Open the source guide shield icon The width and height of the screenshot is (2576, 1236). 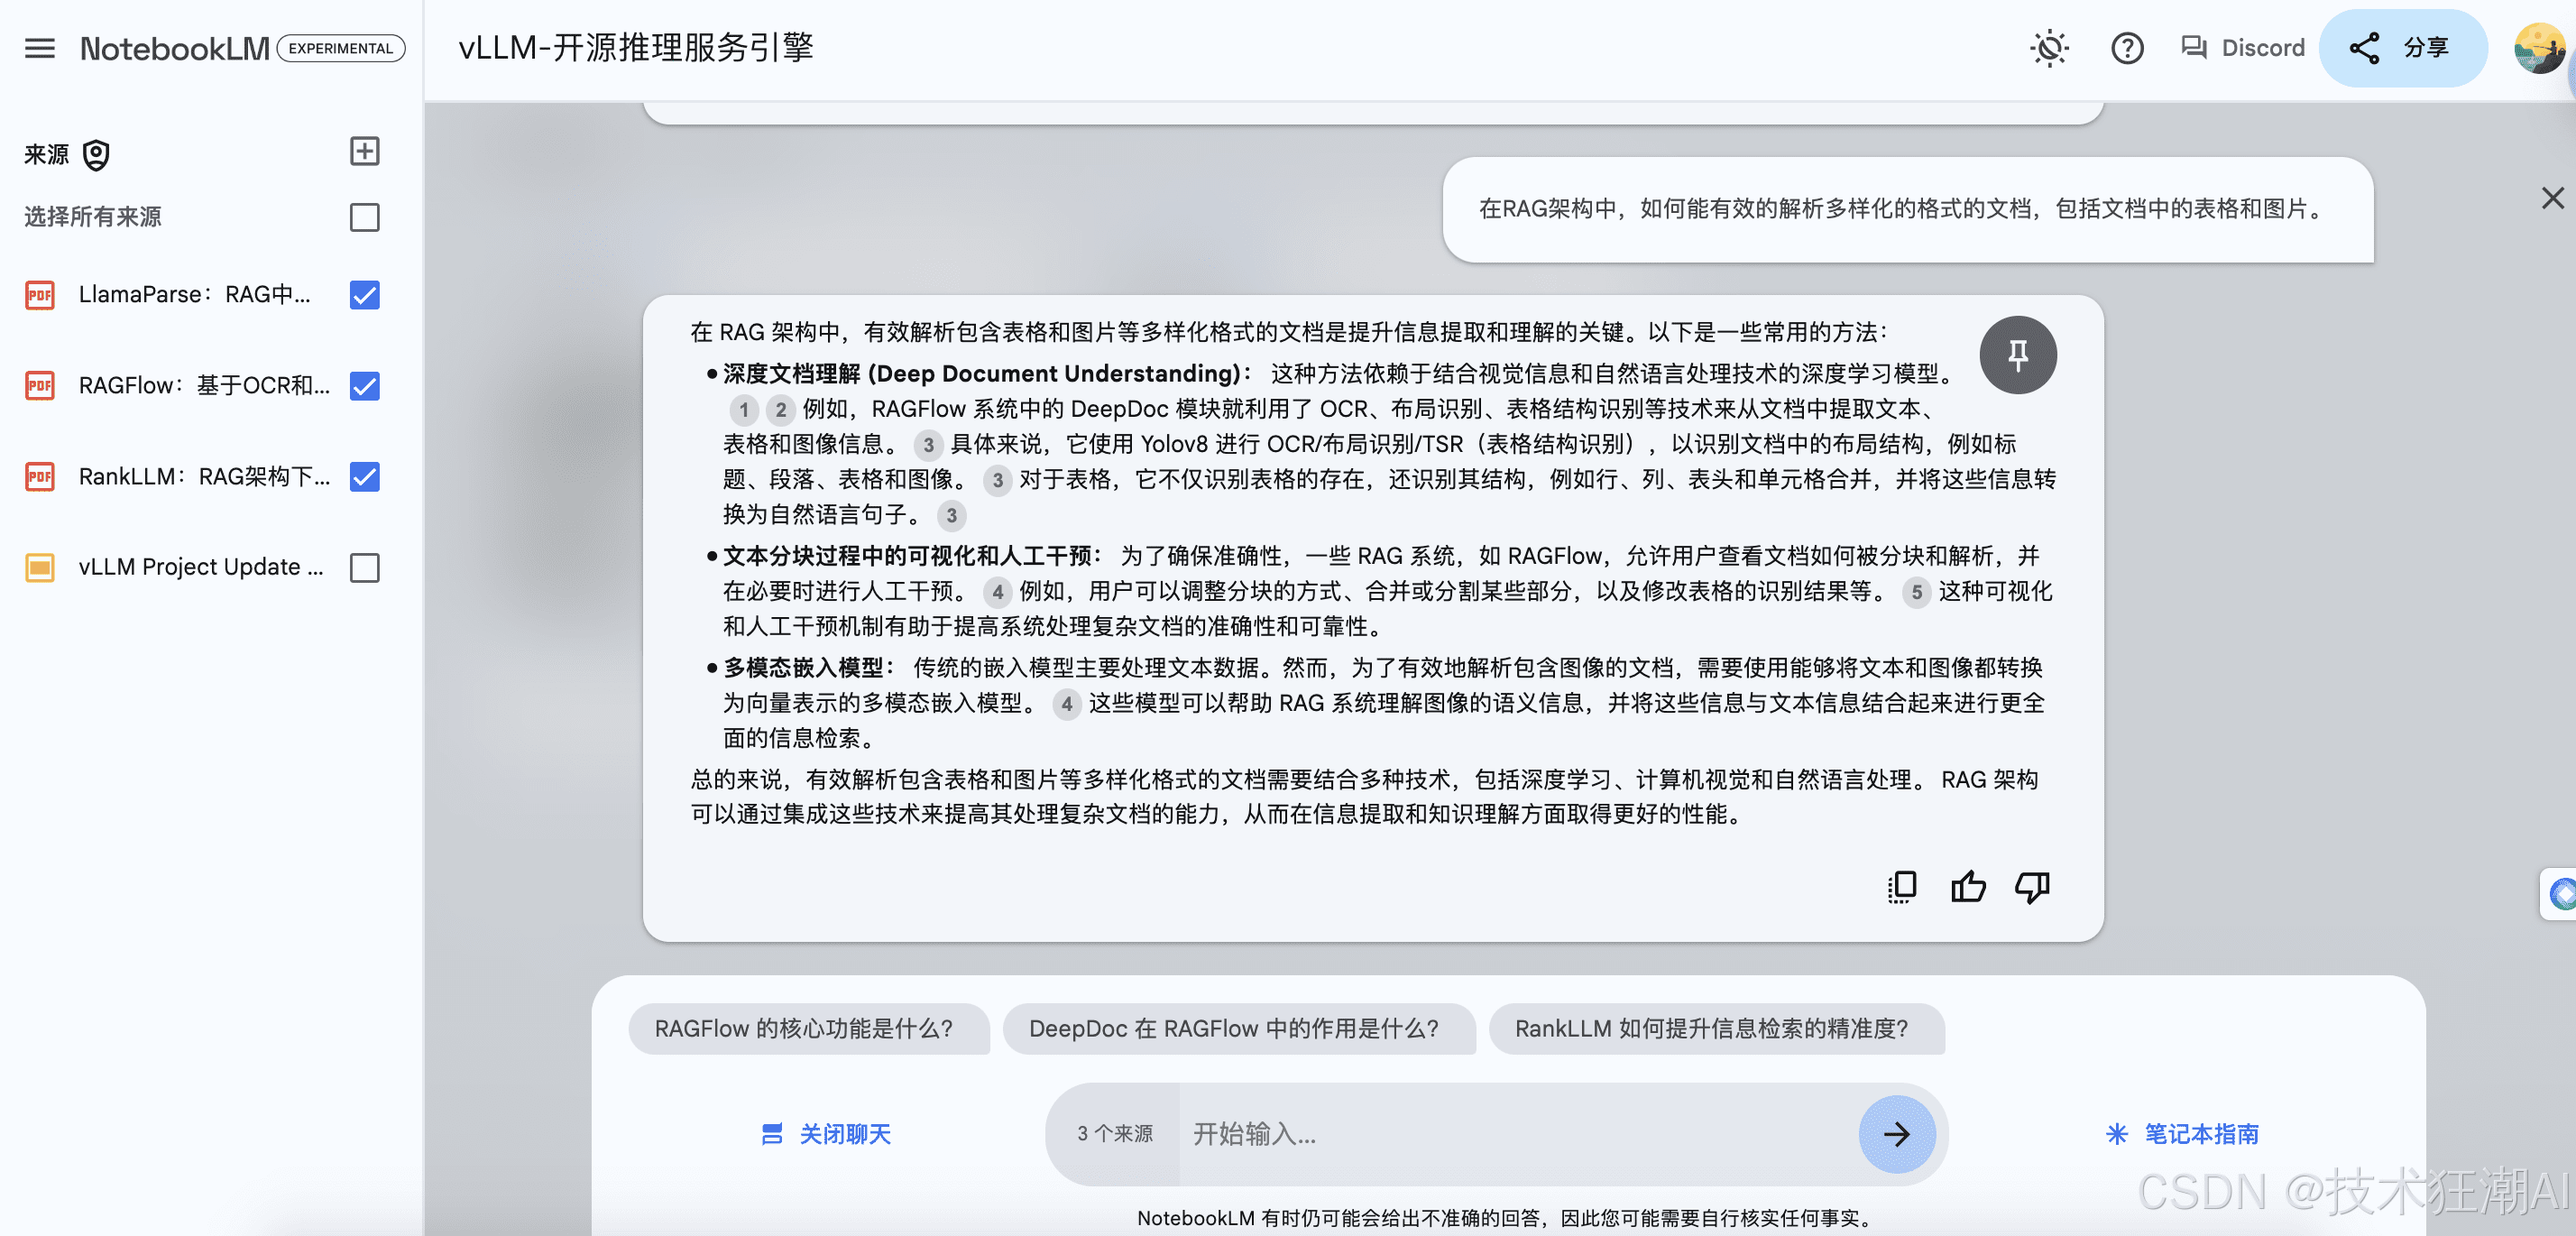pyautogui.click(x=96, y=155)
